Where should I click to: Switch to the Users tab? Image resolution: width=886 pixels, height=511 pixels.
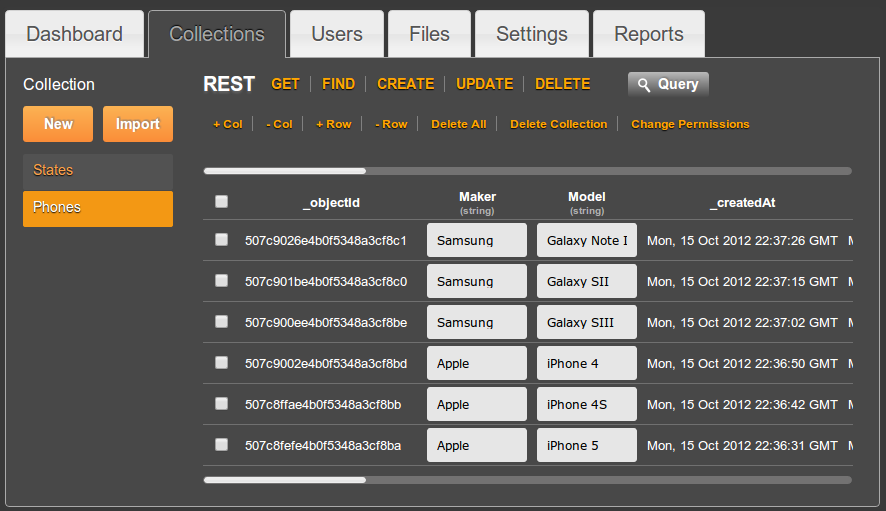[x=336, y=35]
